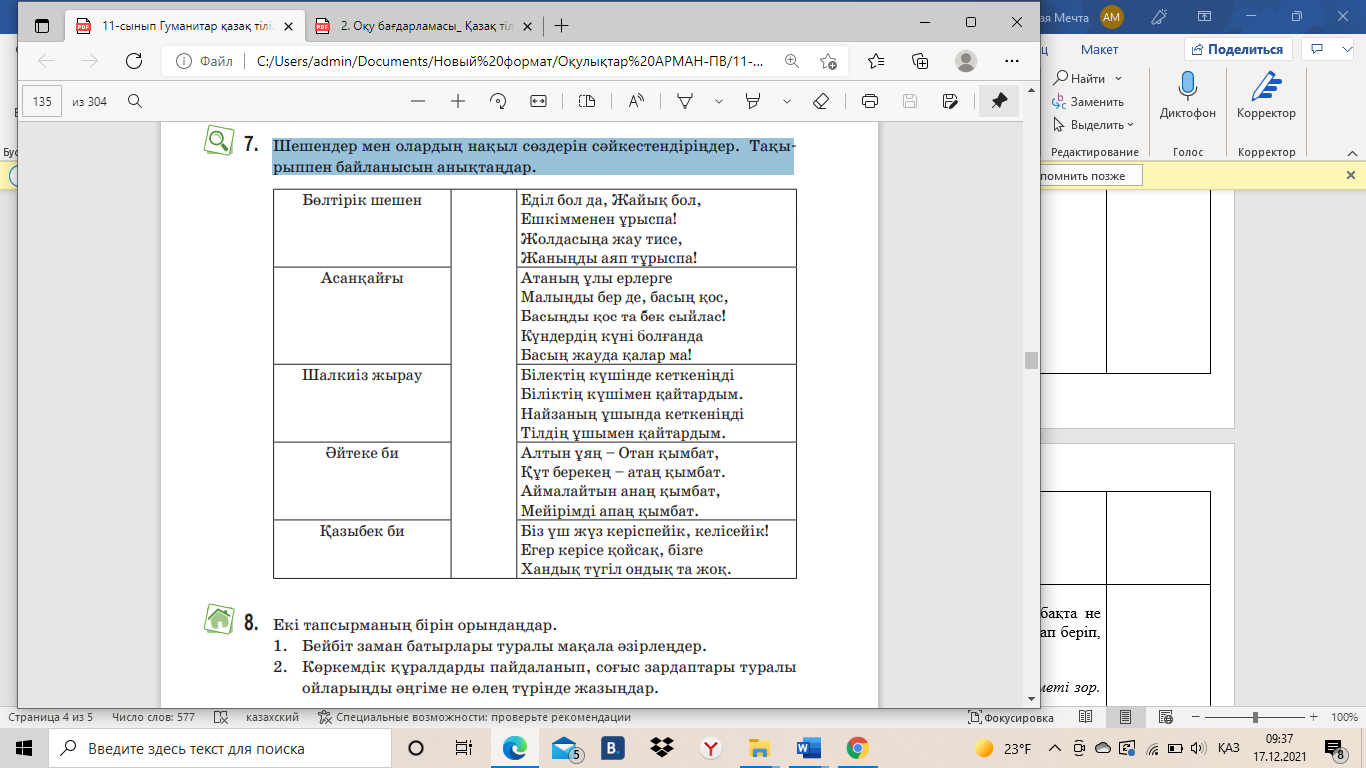Switch the PDF page view layout

point(587,101)
